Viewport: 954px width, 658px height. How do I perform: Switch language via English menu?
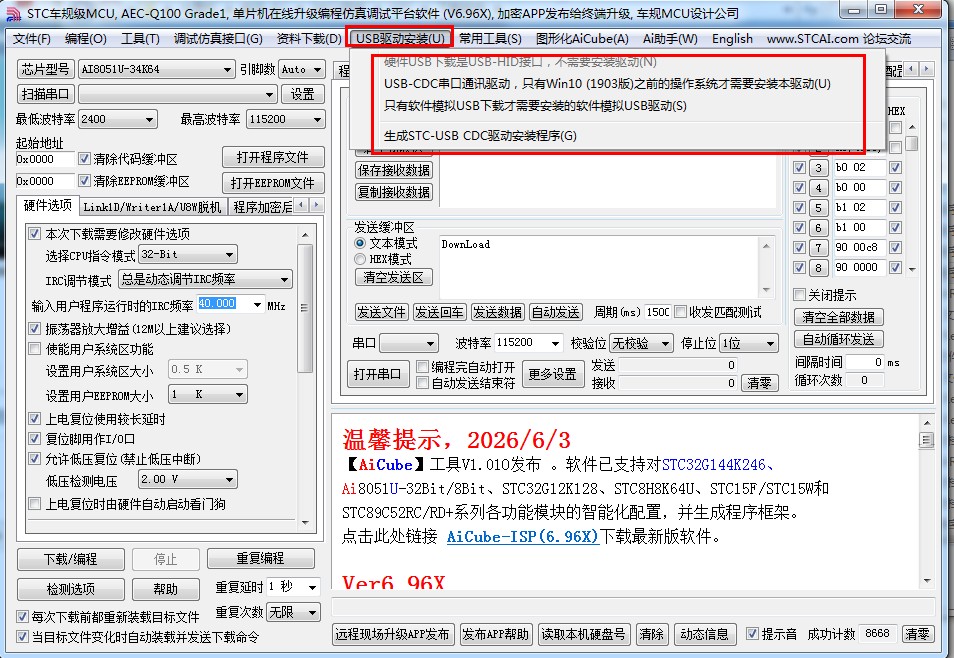click(732, 39)
